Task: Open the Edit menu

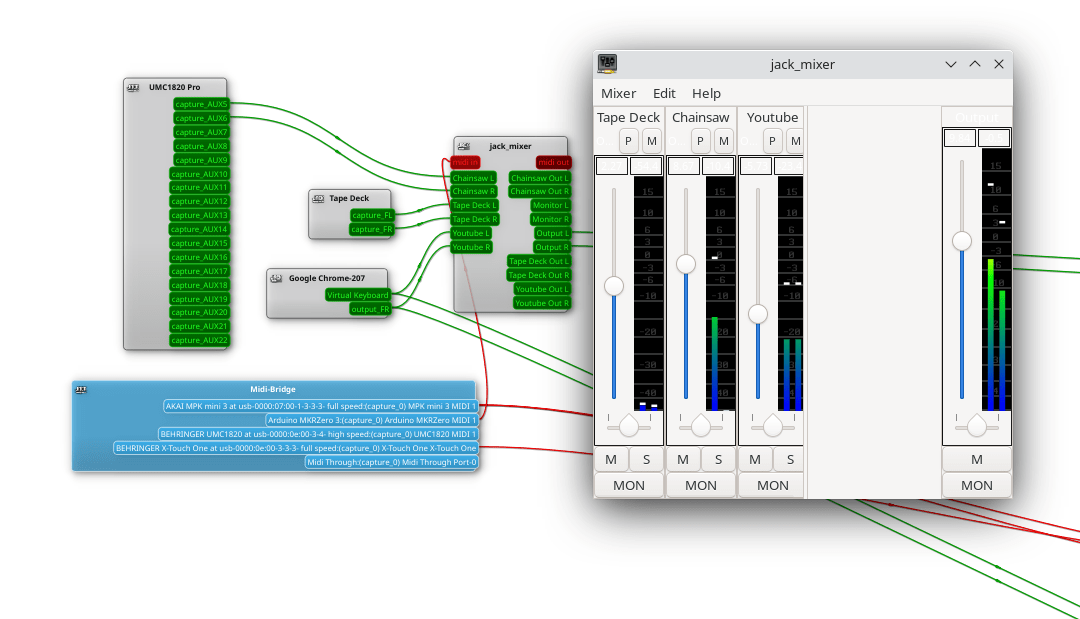Action: (663, 93)
